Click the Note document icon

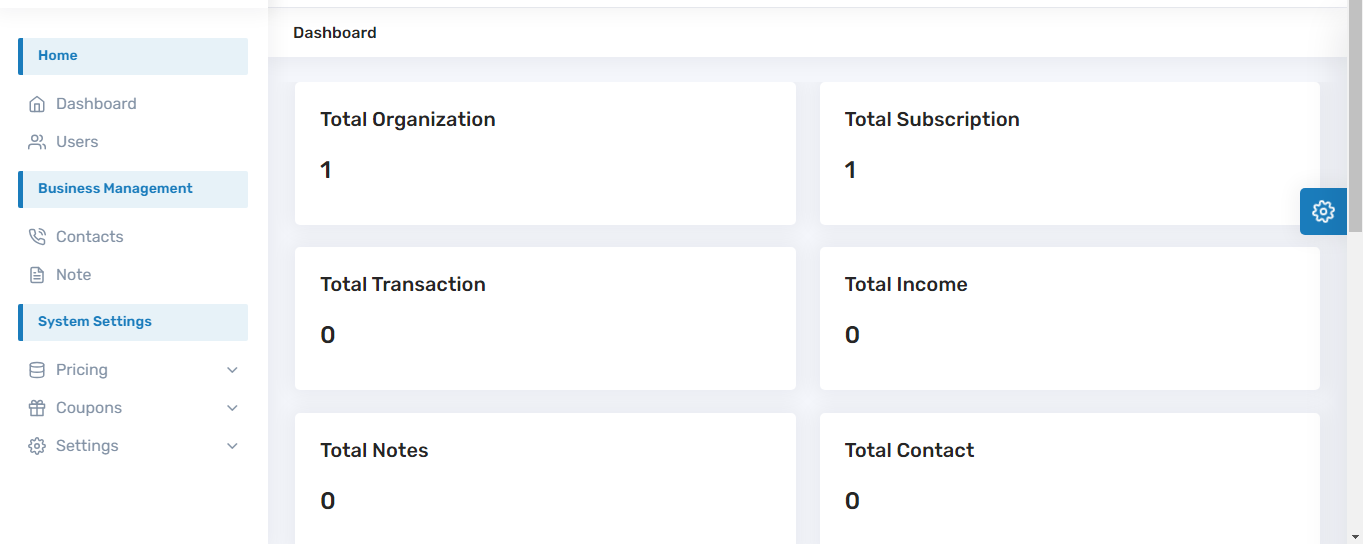pos(37,275)
